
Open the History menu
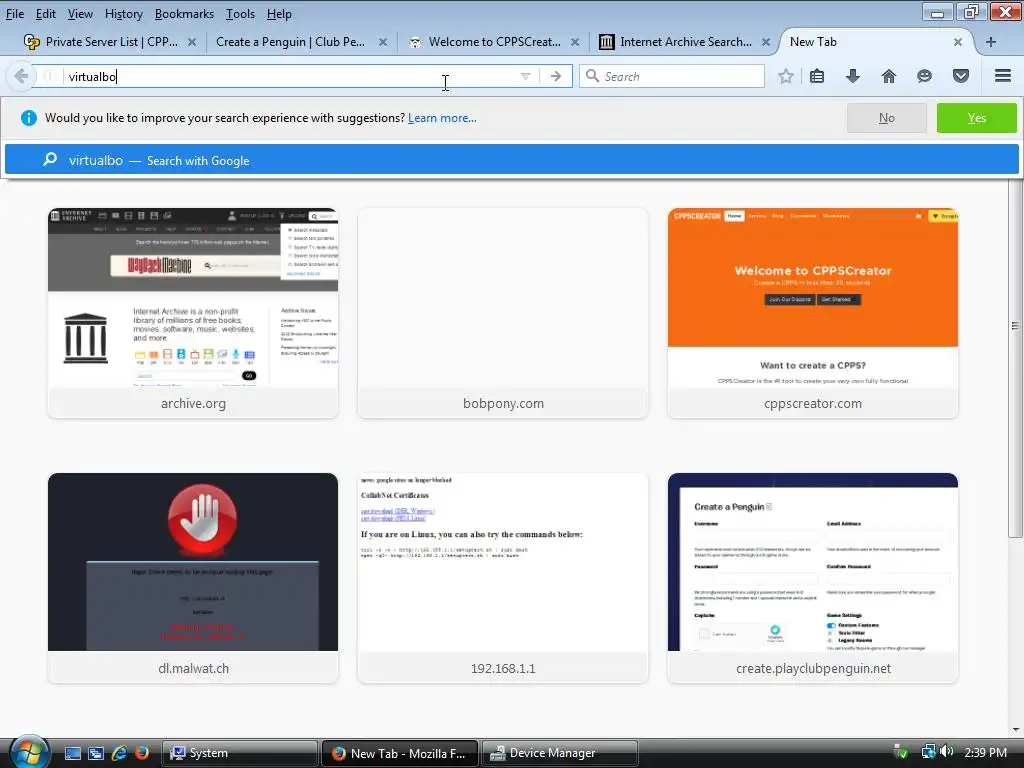coord(123,14)
